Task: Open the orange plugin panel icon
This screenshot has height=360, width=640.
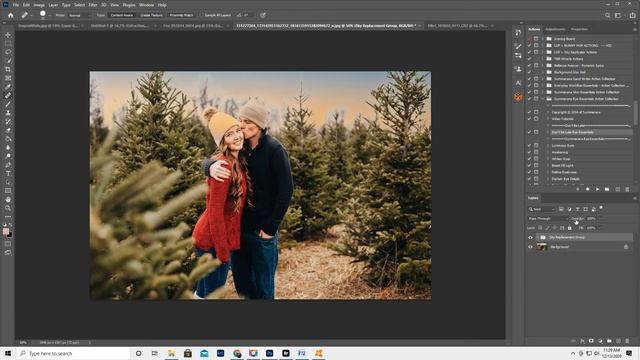Action: 518,97
